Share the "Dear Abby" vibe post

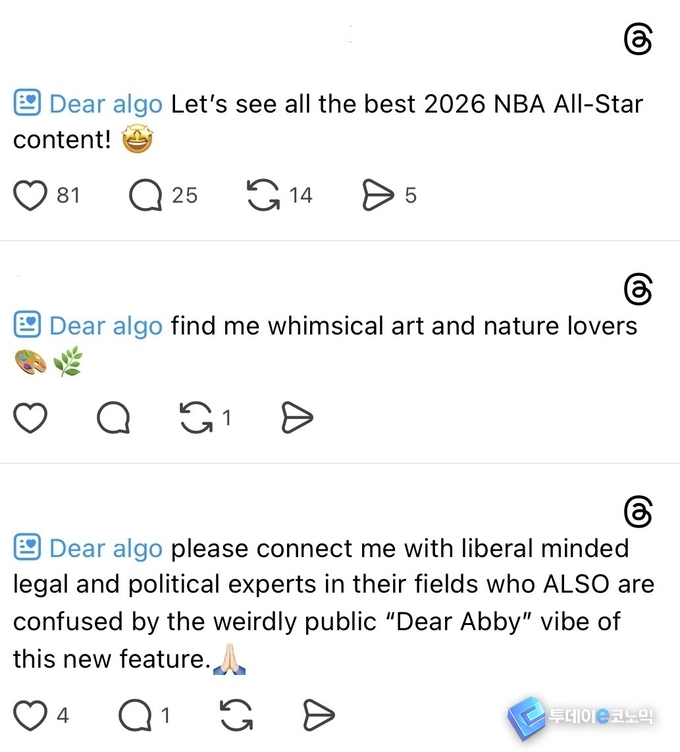tap(318, 715)
